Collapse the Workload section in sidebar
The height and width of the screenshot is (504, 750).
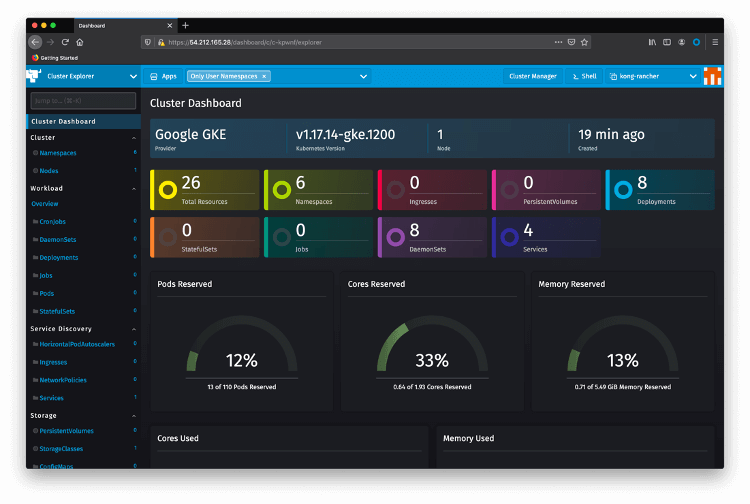click(135, 188)
